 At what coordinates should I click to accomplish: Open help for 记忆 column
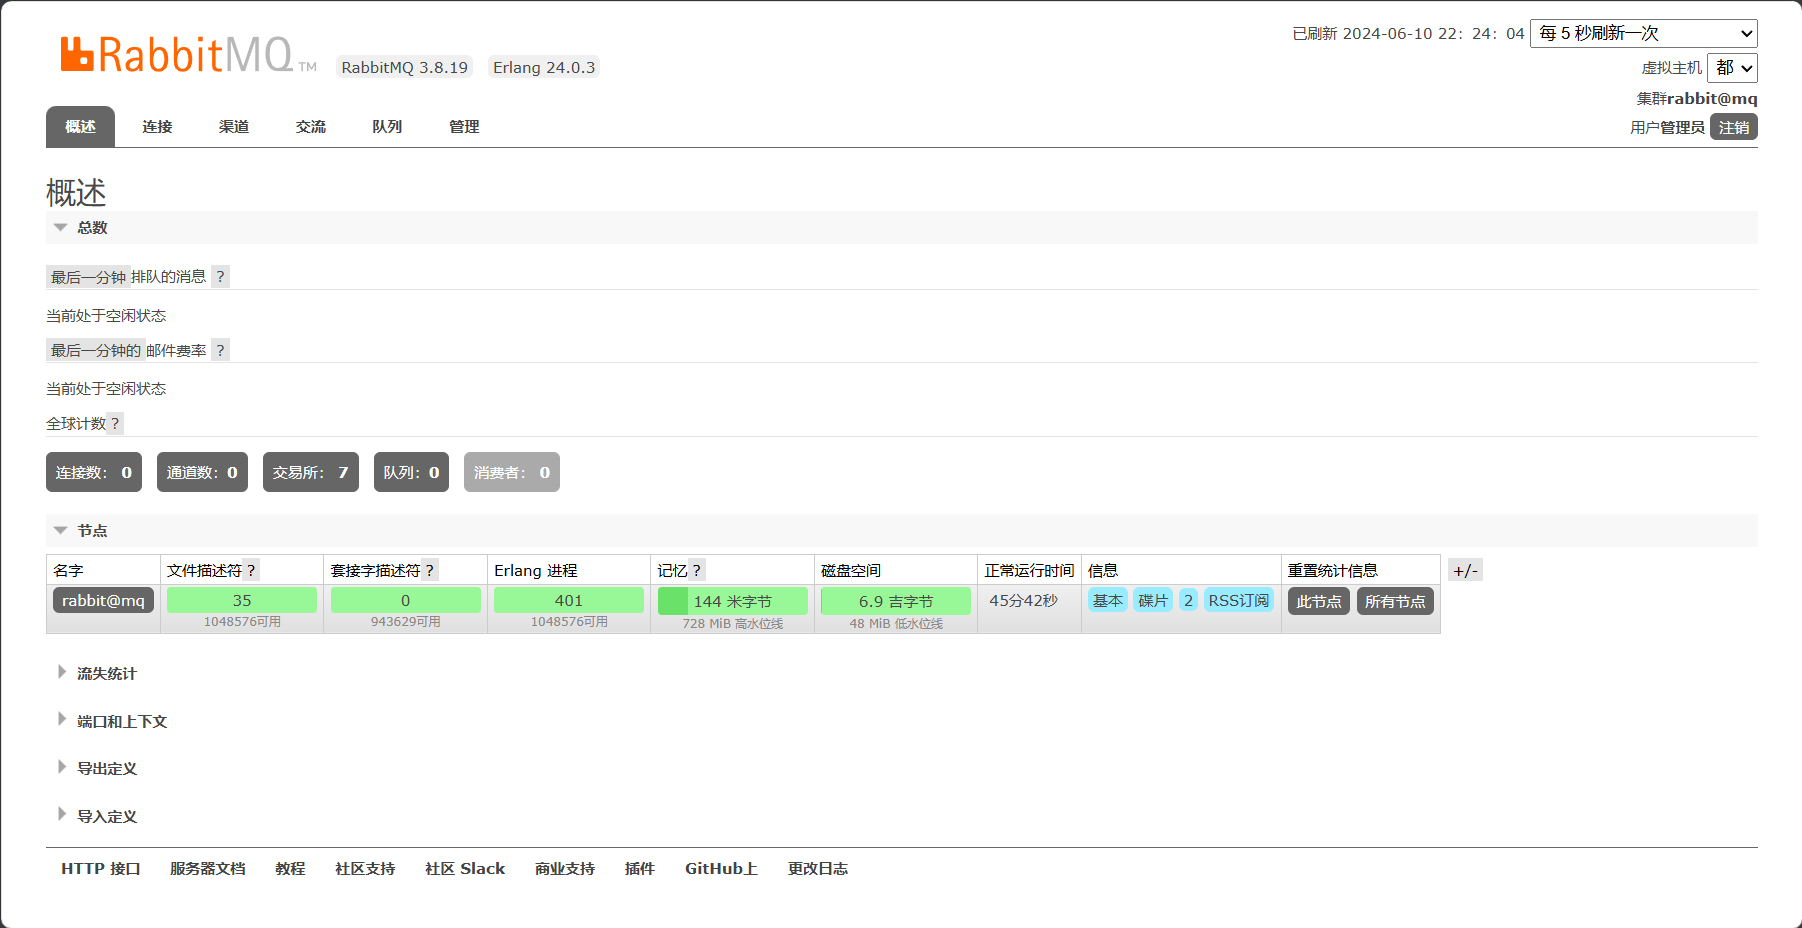696,570
